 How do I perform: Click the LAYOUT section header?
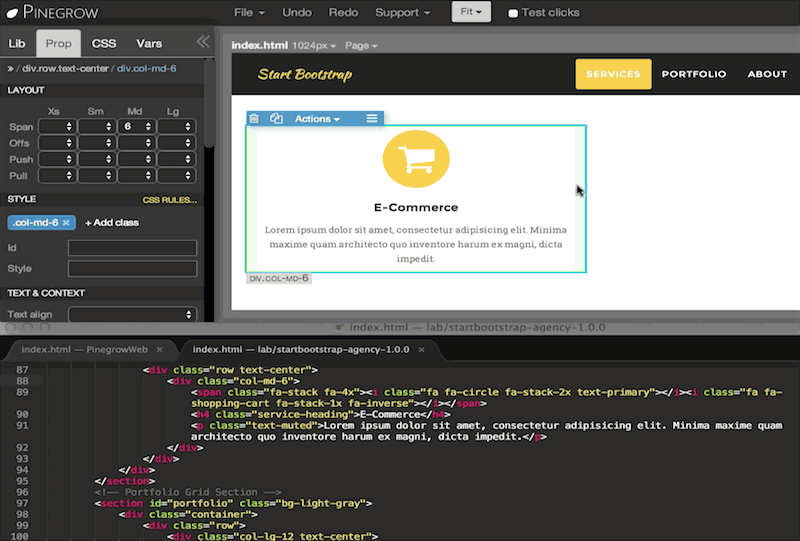(x=26, y=90)
